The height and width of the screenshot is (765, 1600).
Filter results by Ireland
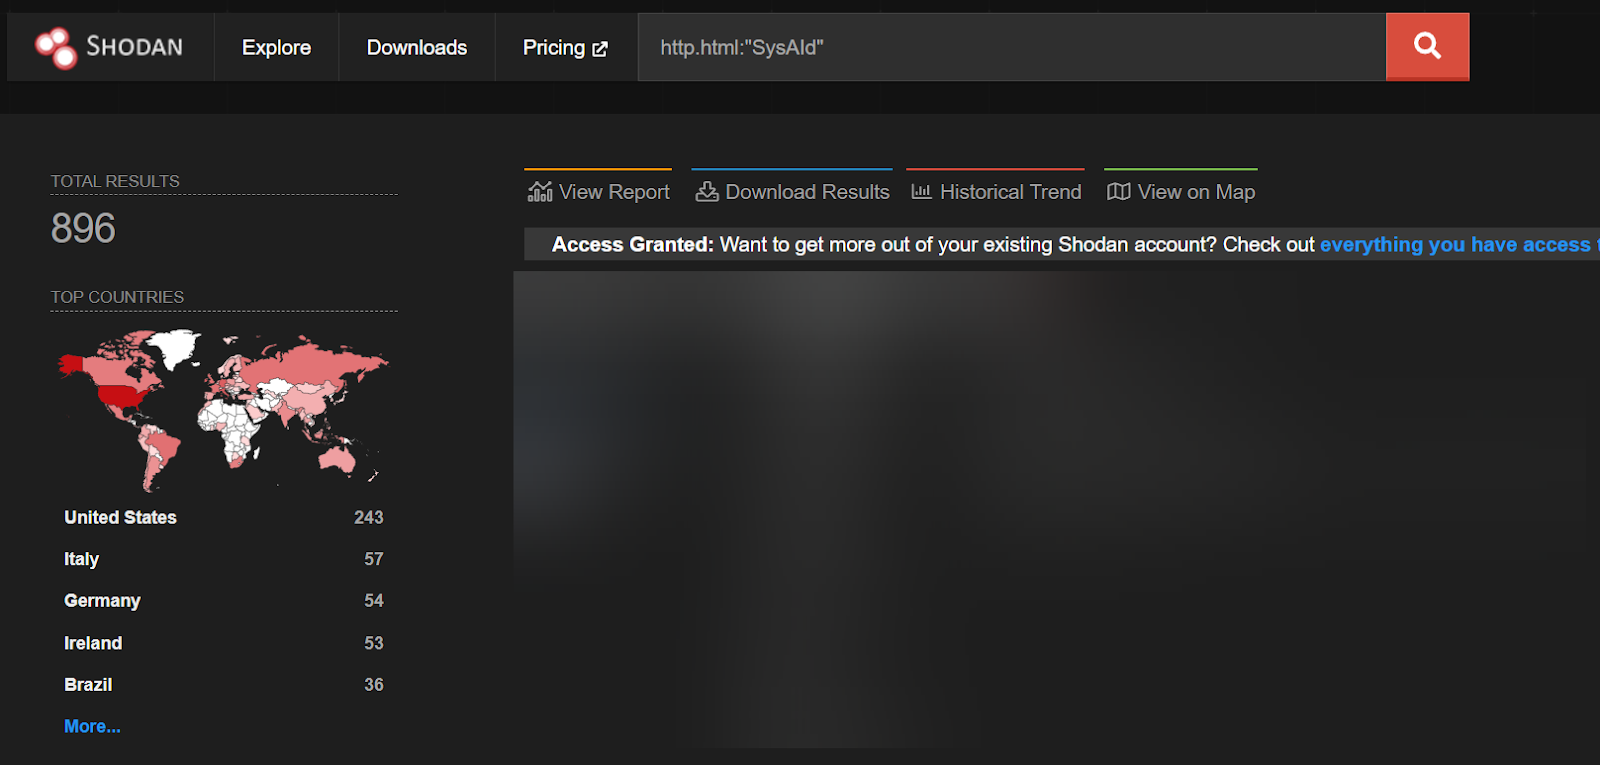(93, 643)
